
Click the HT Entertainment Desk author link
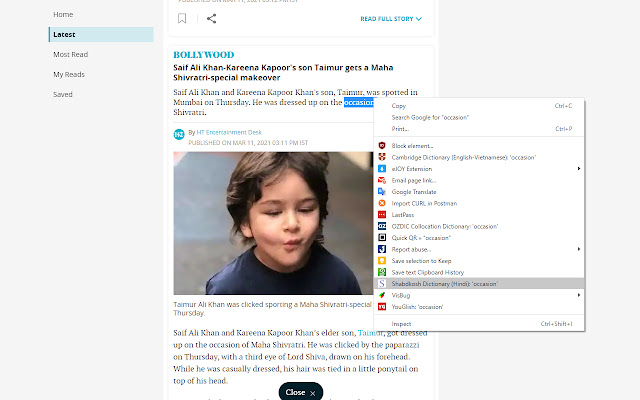click(x=229, y=132)
